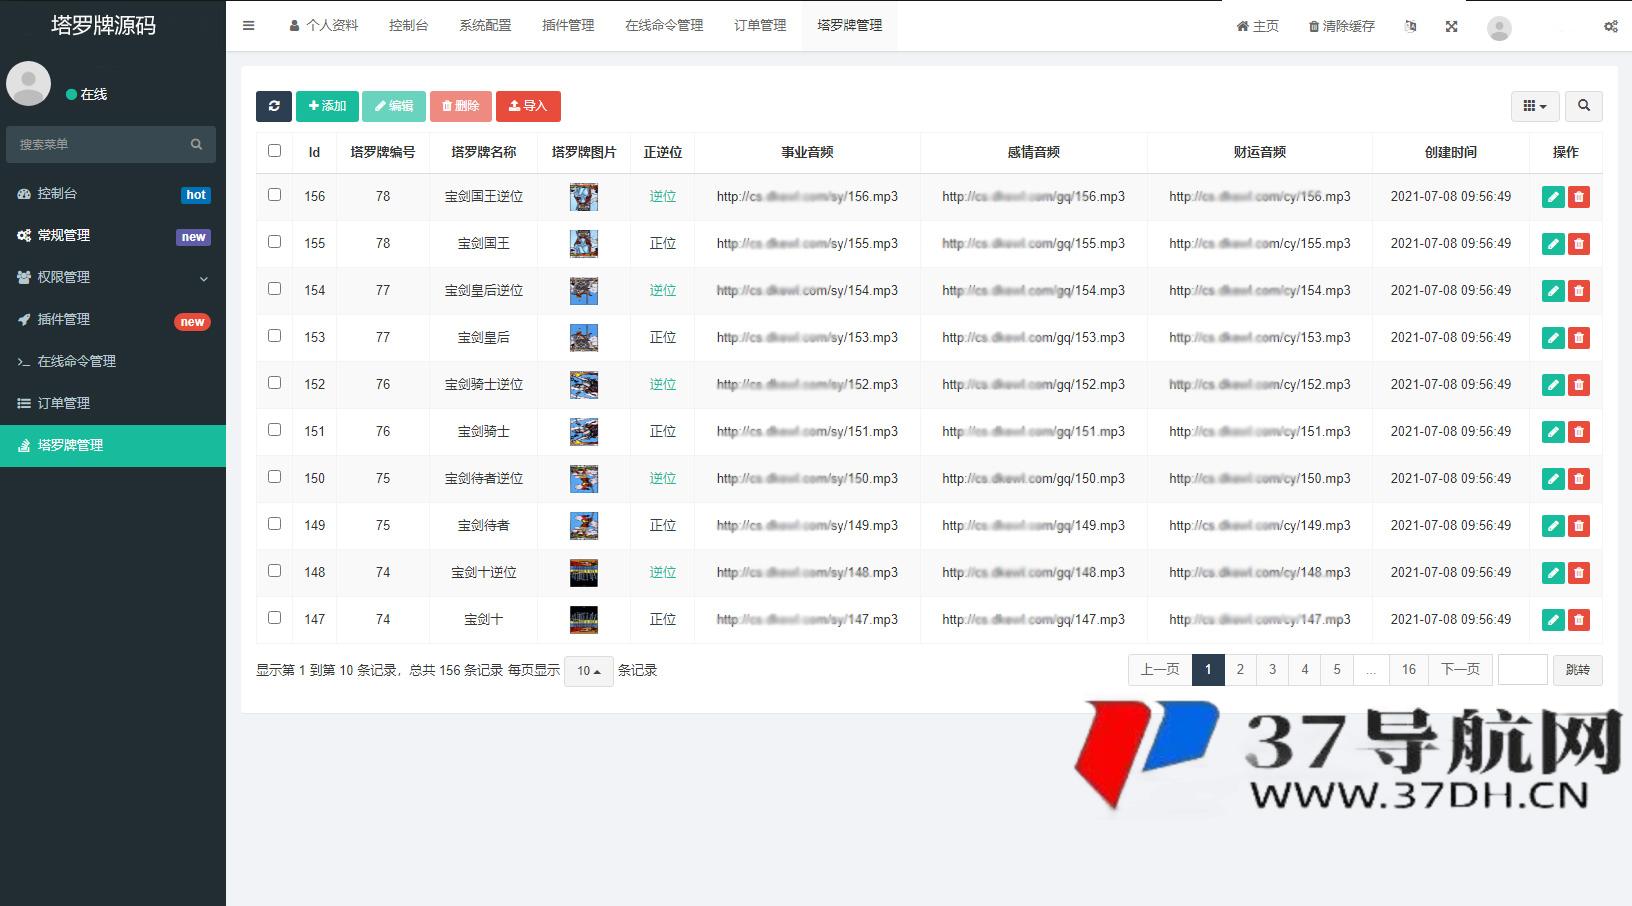Click the tarot card thumbnail for record 153
The height and width of the screenshot is (906, 1632).
click(x=583, y=337)
